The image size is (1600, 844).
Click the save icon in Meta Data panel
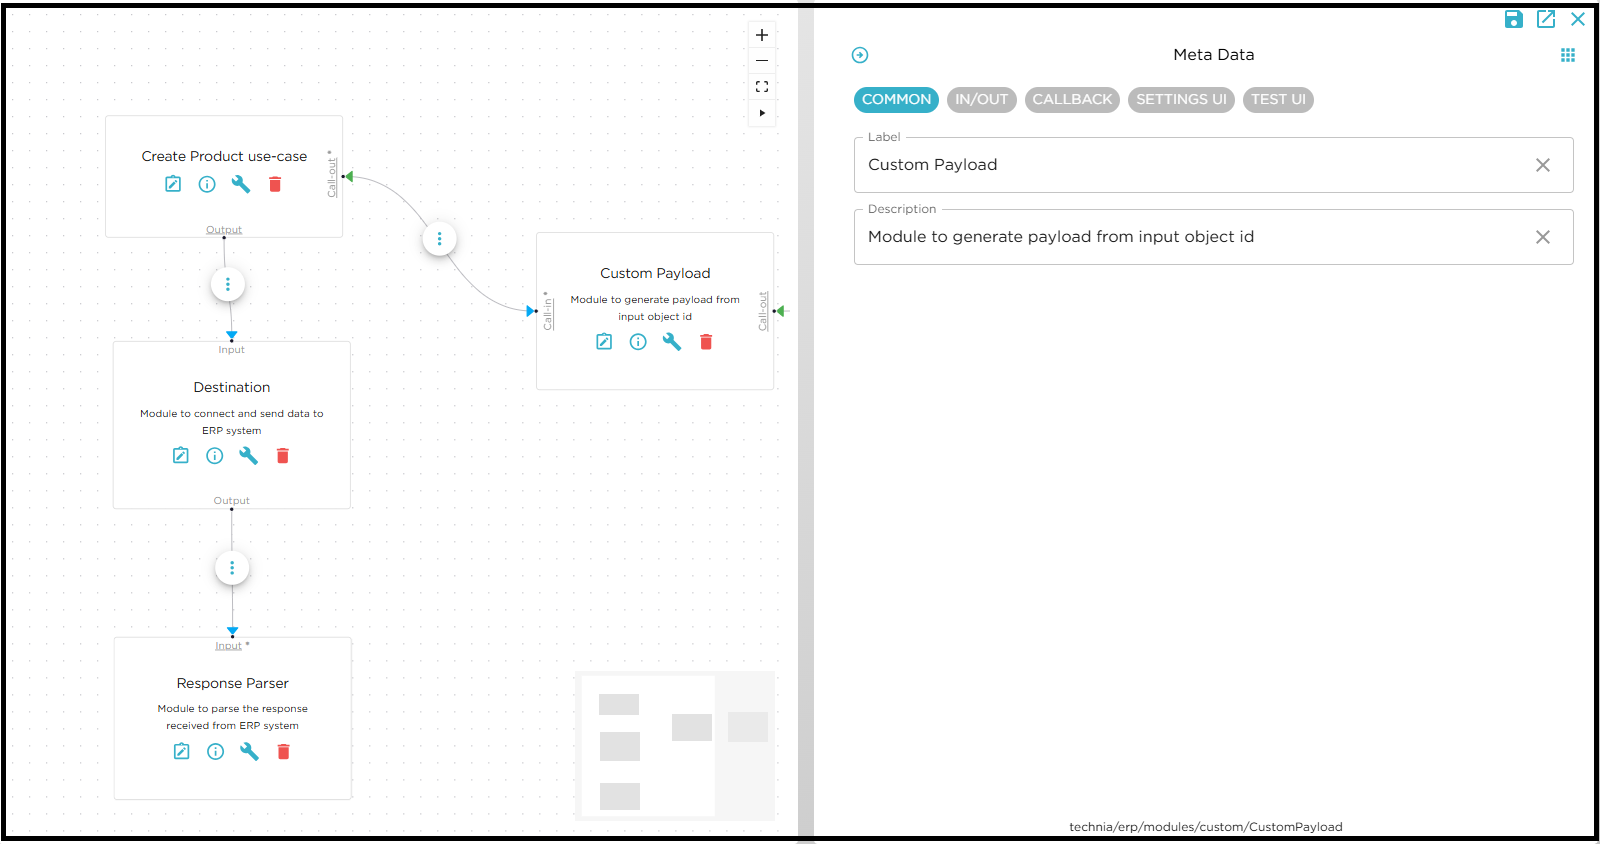pos(1513,19)
